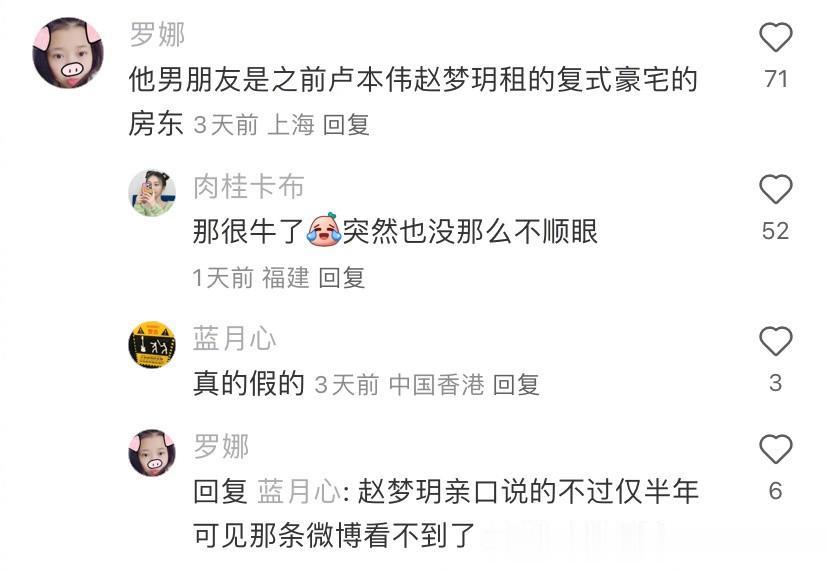Open 罗娜's small avatar on the last reply
Viewport: 828px width, 571px height.
pyautogui.click(x=152, y=453)
